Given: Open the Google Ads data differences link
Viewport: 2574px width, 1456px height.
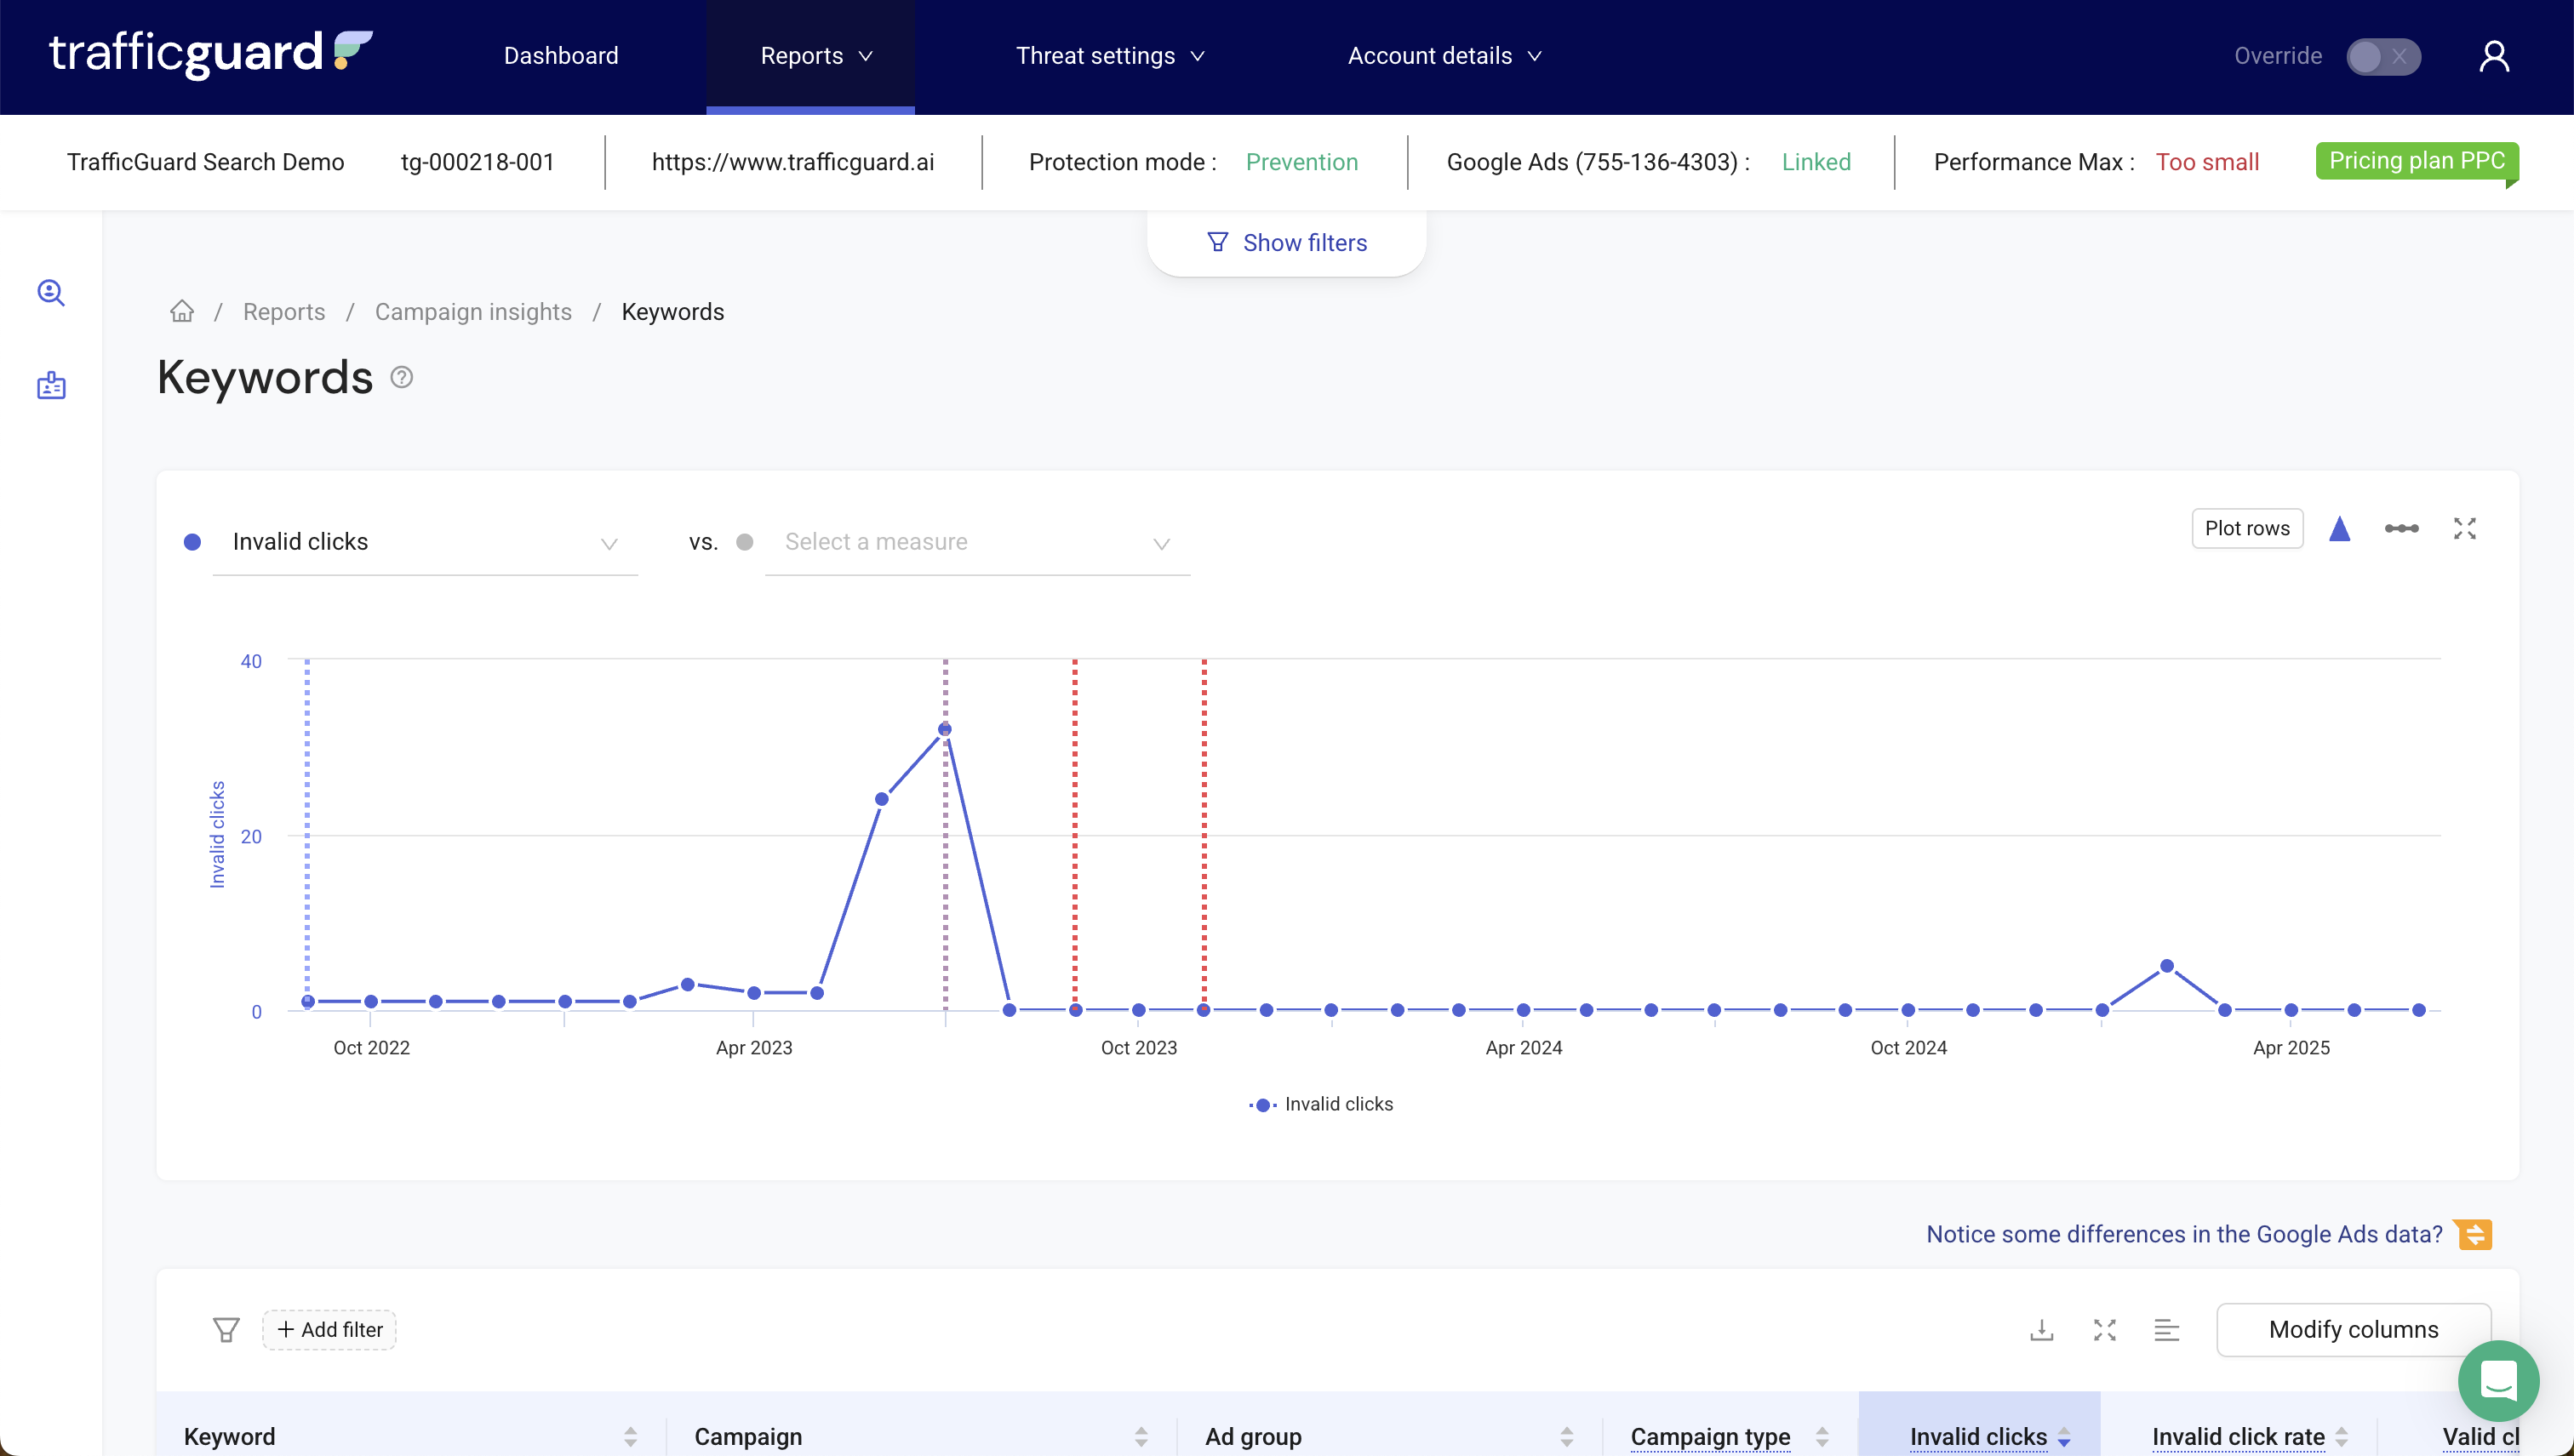Looking at the screenshot, I should 2184,1233.
